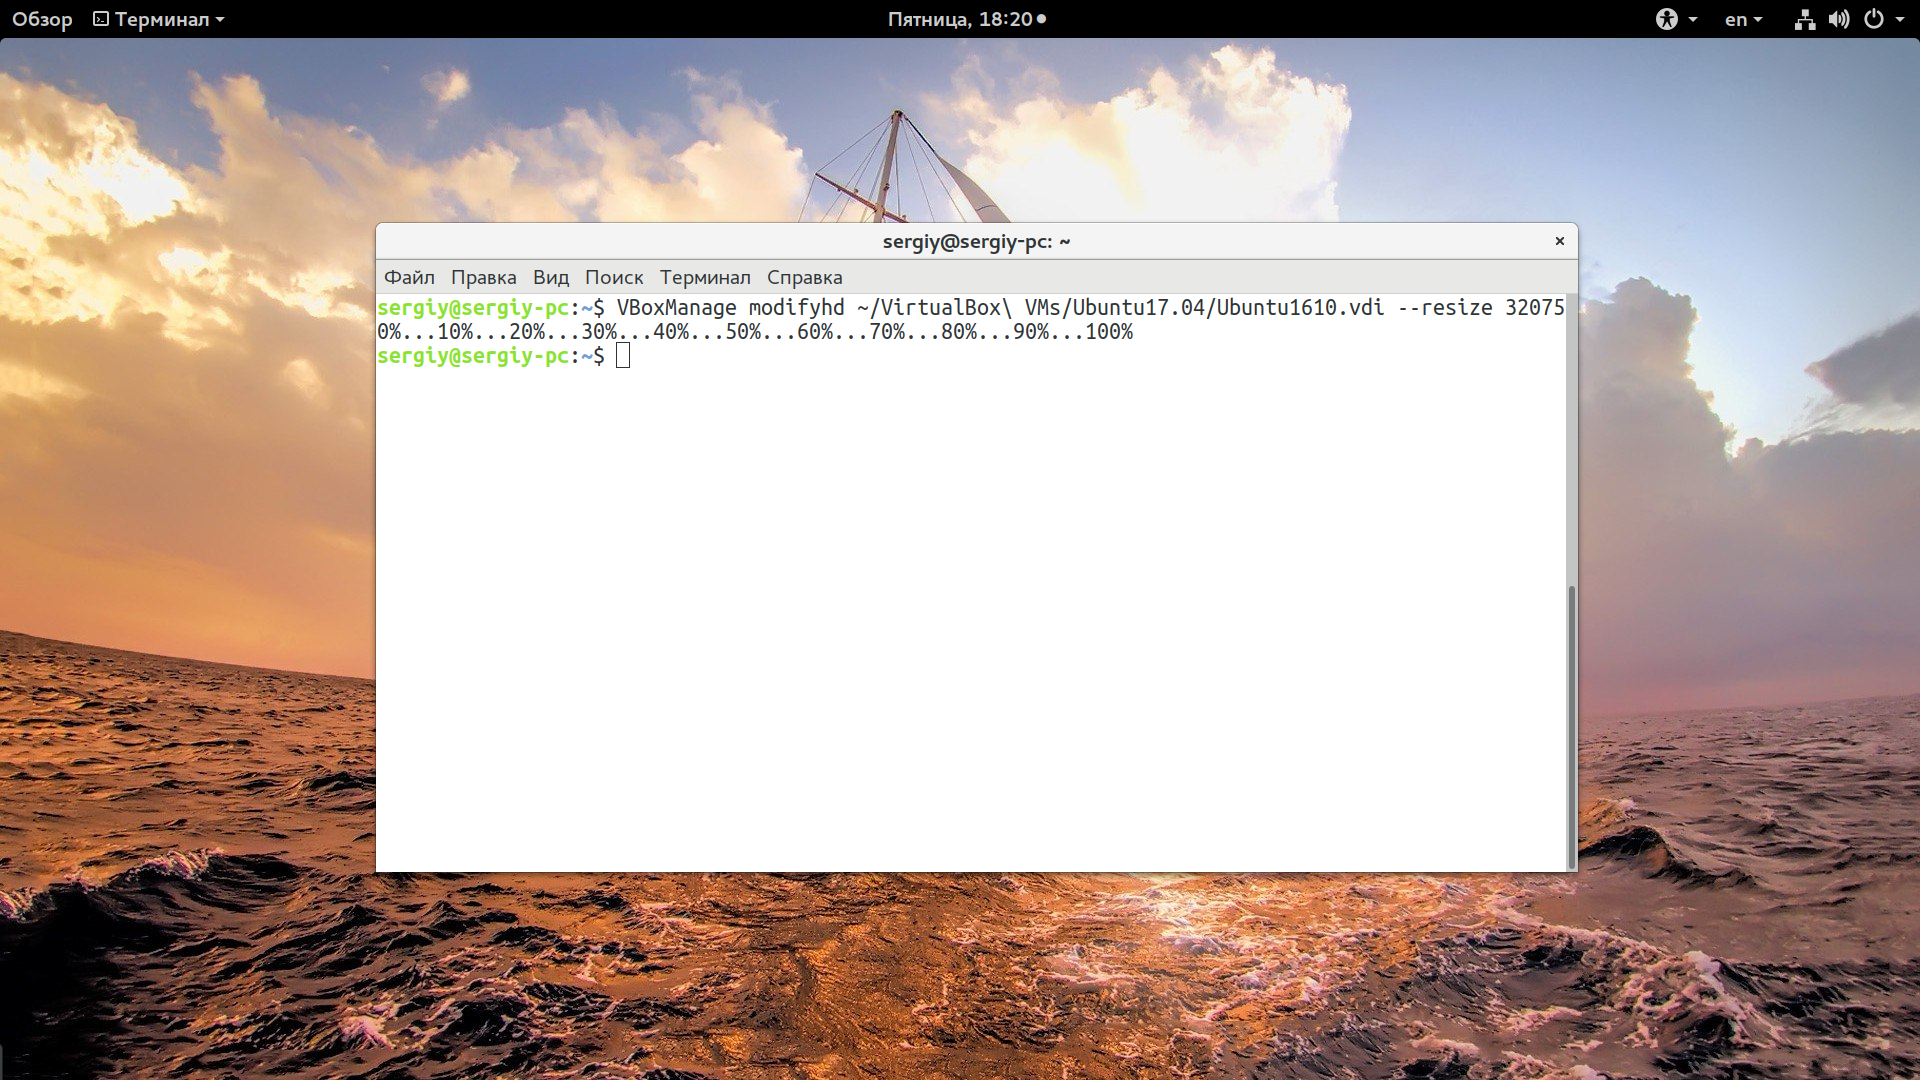Click the power icon in top bar
Image resolution: width=1920 pixels, height=1080 pixels.
(x=1874, y=19)
